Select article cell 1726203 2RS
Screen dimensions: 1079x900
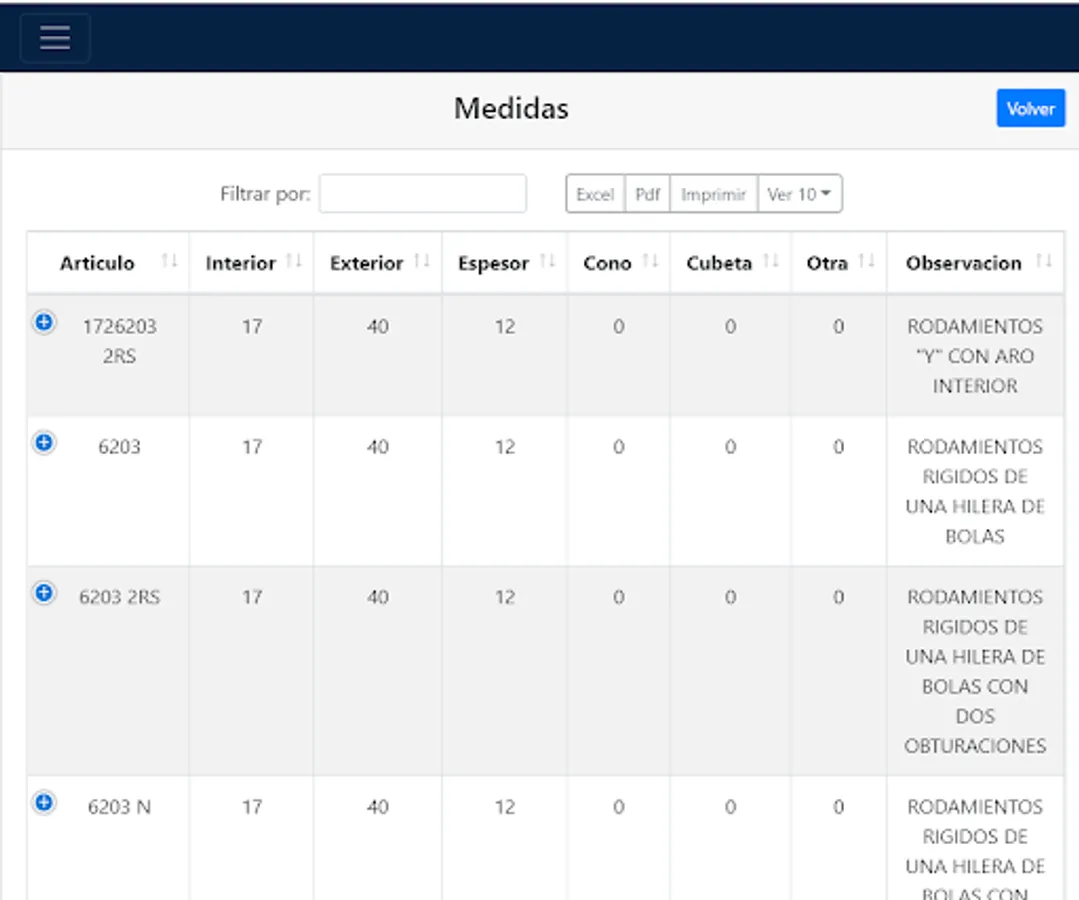[120, 341]
